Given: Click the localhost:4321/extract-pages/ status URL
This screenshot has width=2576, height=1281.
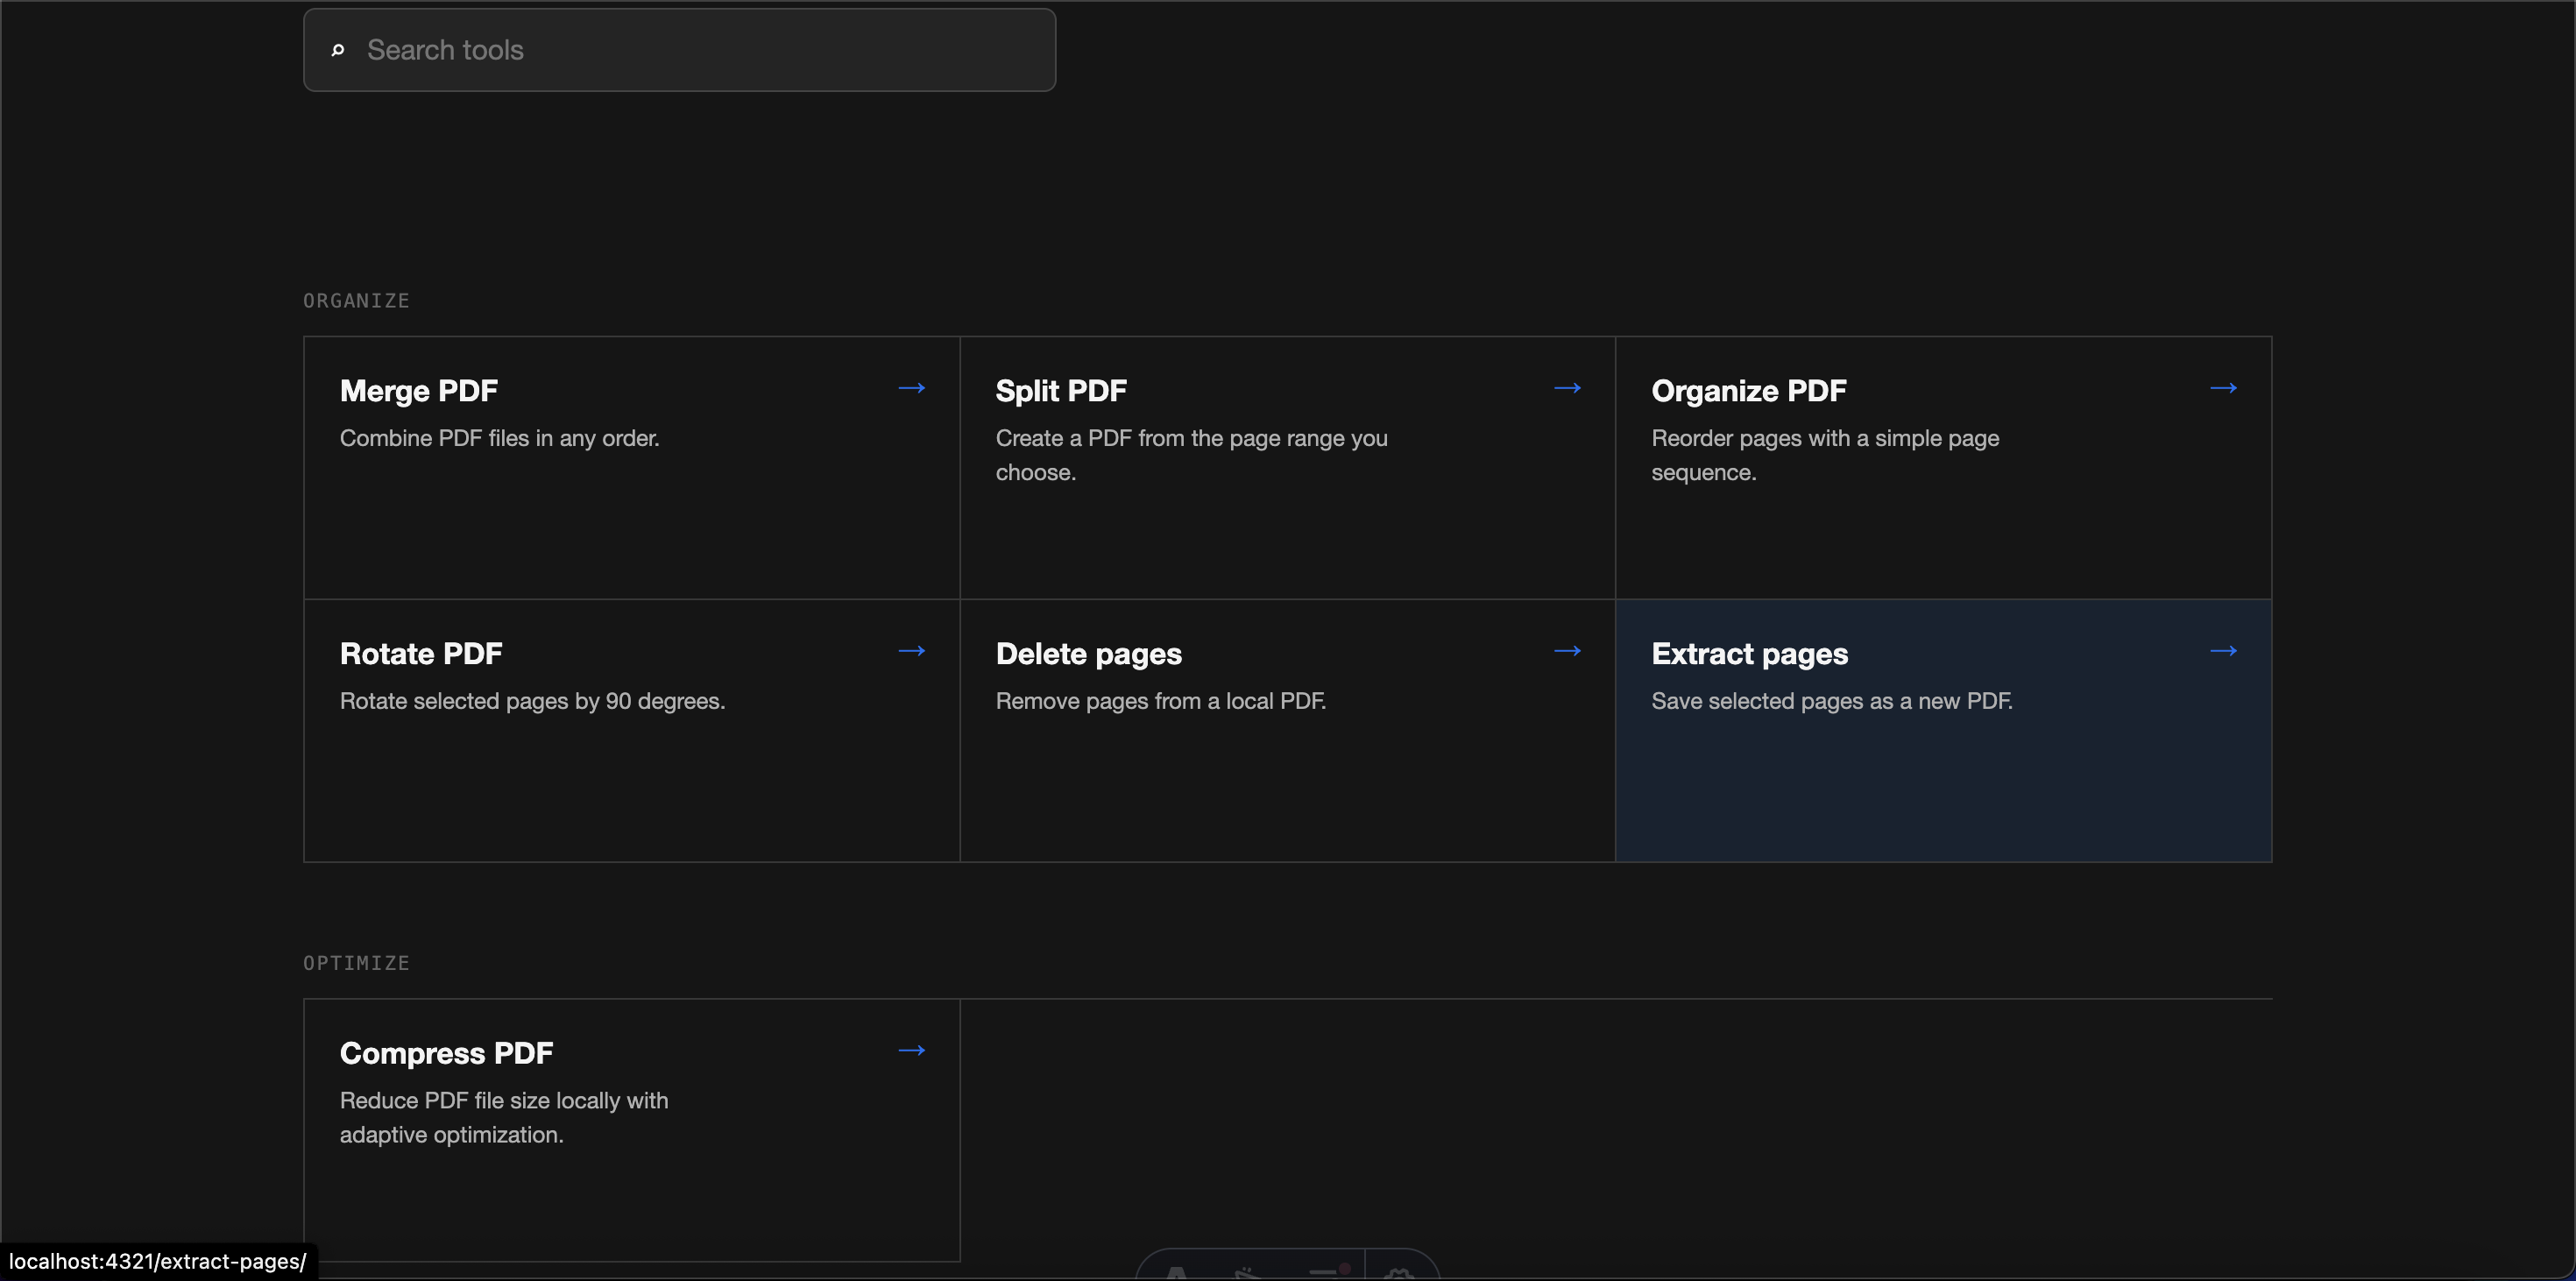Looking at the screenshot, I should tap(158, 1261).
